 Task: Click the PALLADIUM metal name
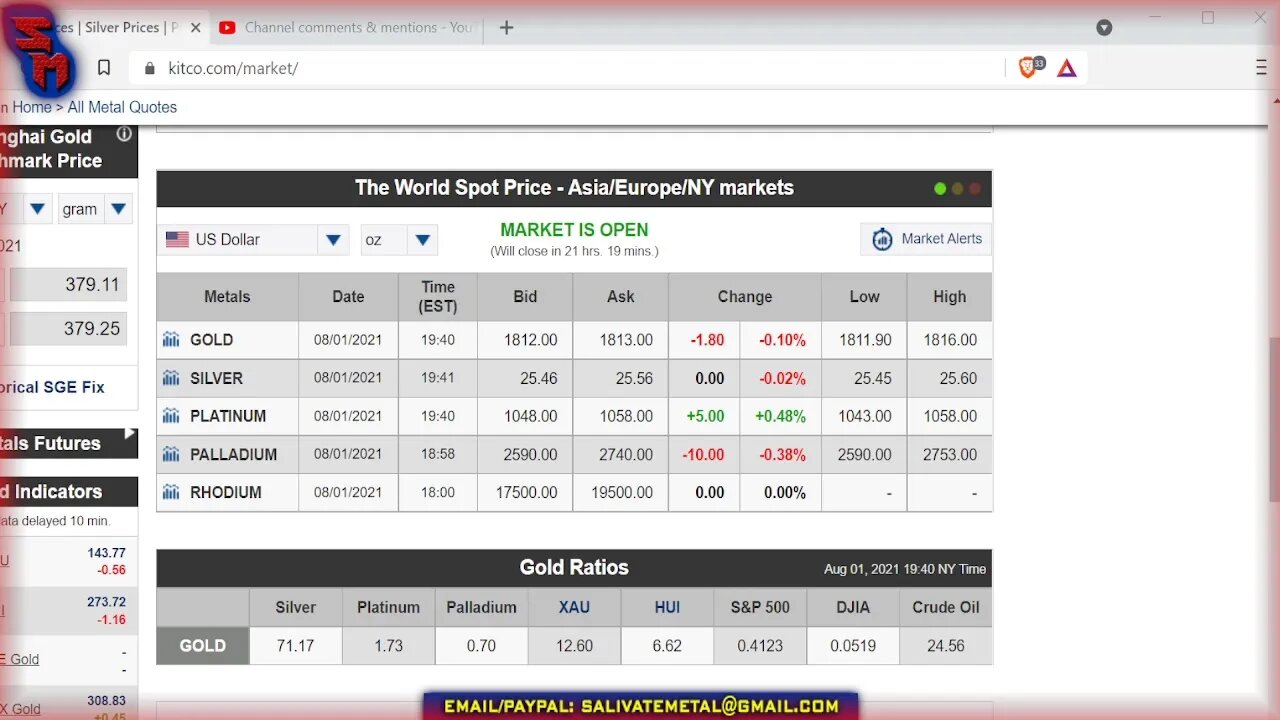coord(233,454)
